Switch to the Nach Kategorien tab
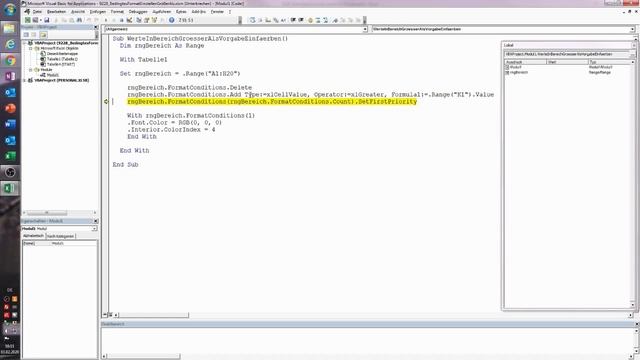Image resolution: width=640 pixels, height=360 pixels. tap(60, 236)
